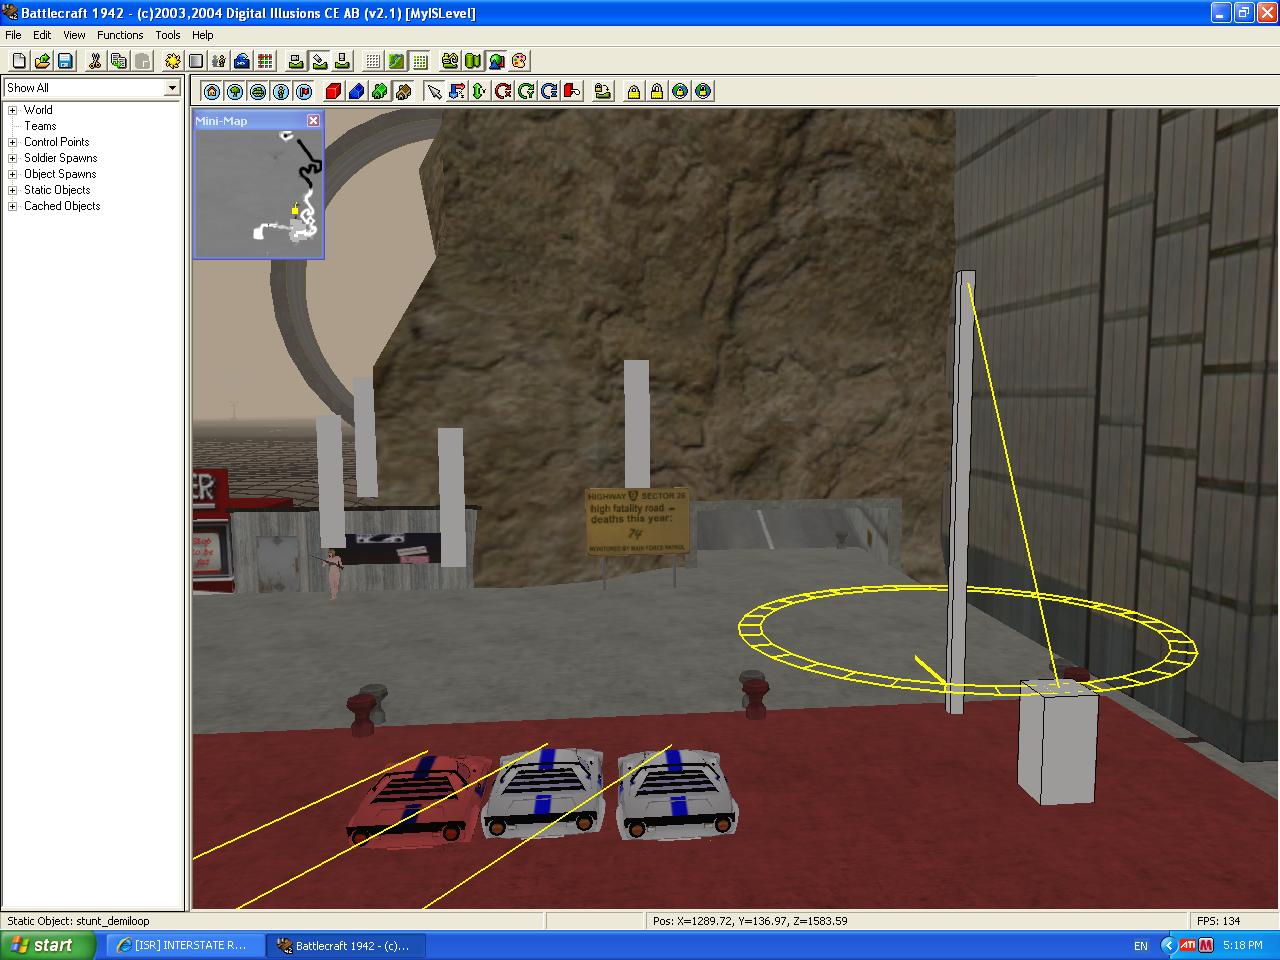The width and height of the screenshot is (1280, 960).
Task: Select the Teams item in the tree
Action: [40, 126]
